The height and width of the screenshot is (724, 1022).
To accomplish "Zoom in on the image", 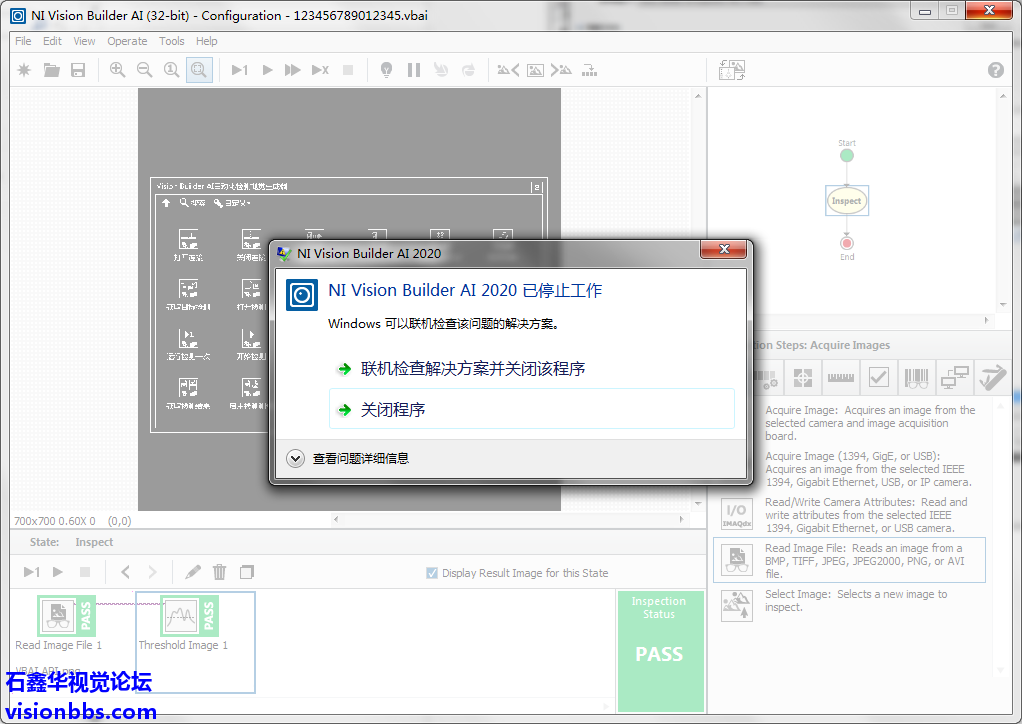I will click(x=117, y=70).
